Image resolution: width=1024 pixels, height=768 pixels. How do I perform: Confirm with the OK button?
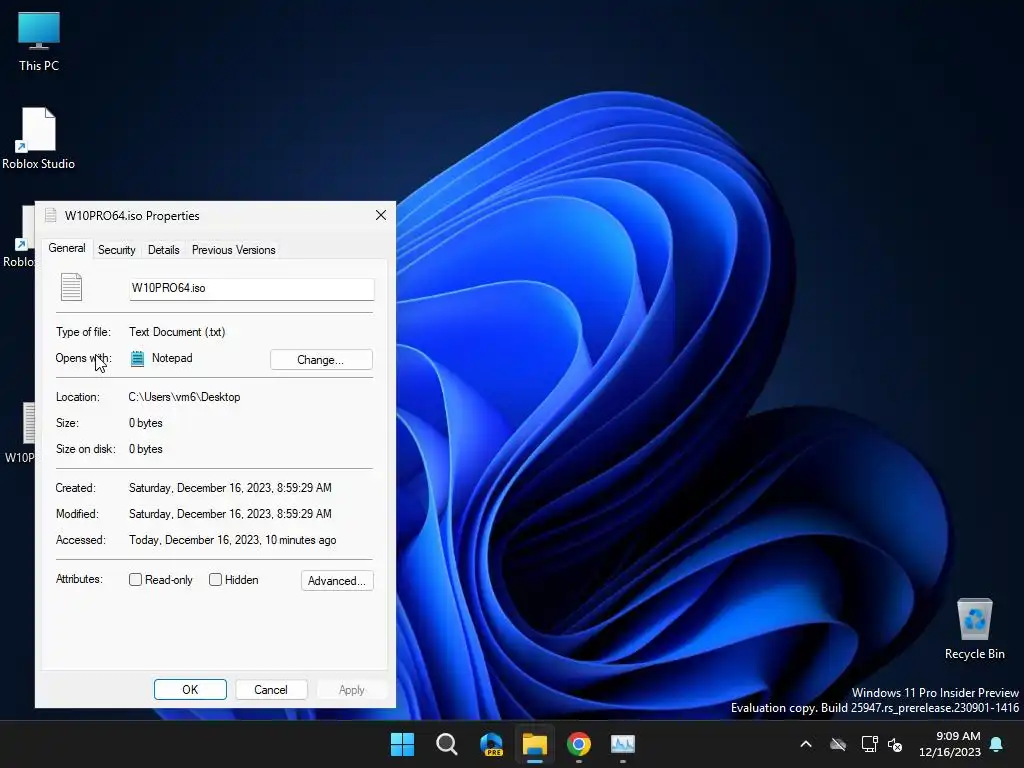(190, 690)
